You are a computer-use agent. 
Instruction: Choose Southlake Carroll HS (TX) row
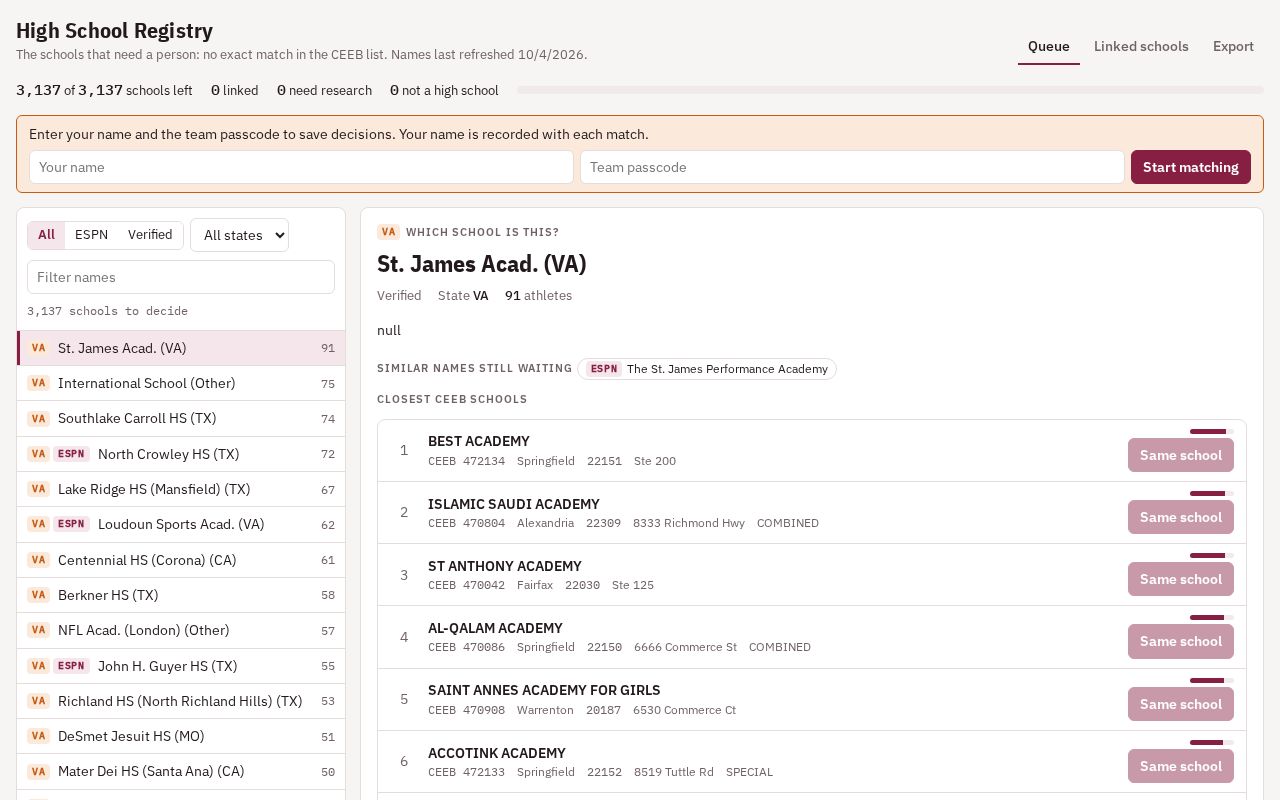coord(181,418)
